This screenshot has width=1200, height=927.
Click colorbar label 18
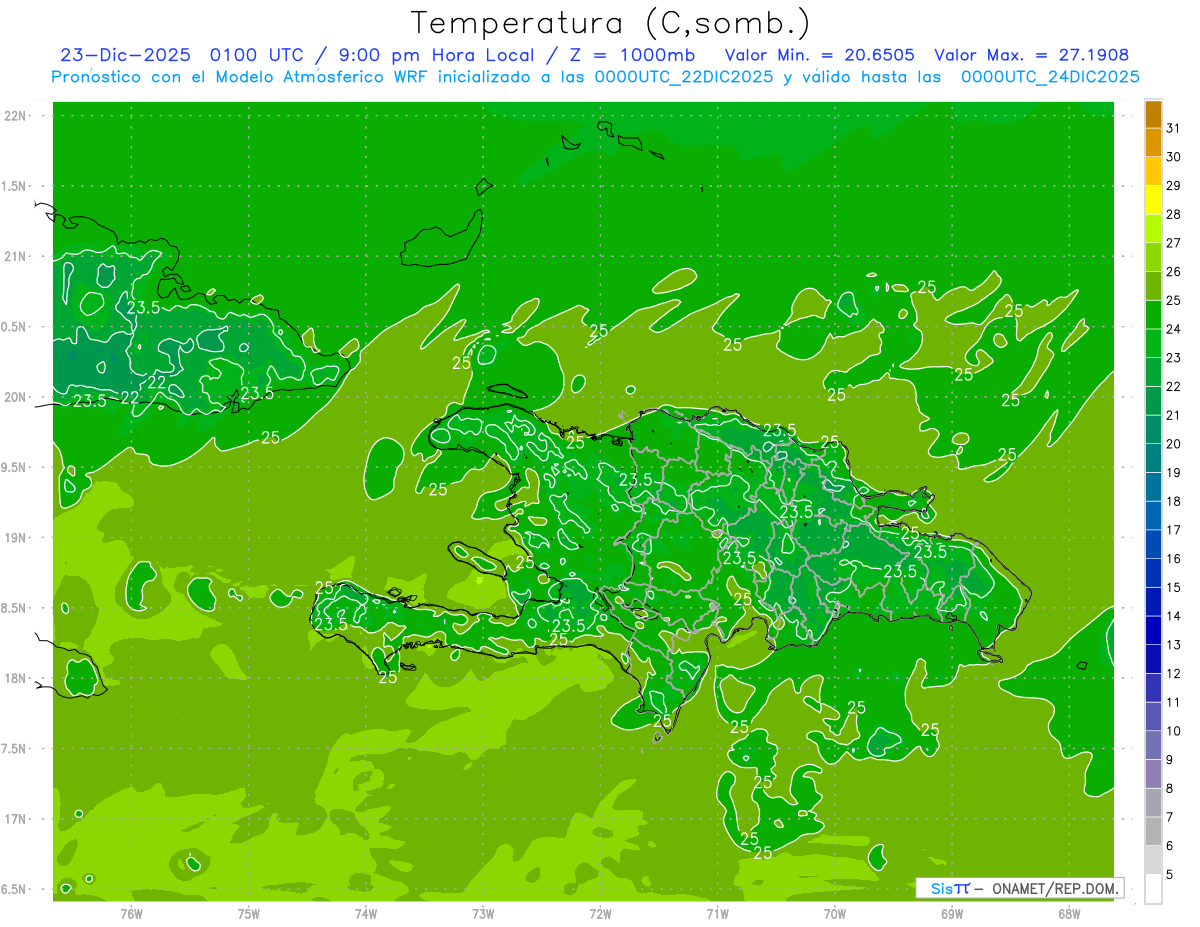[x=1173, y=501]
